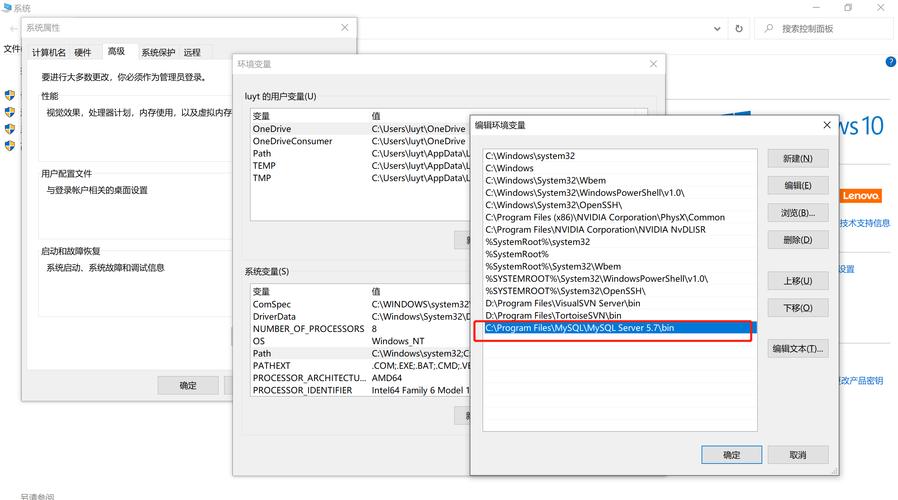Click the topmost shield icon in sidebar
Viewport: 898px width, 500px height.
(x=10, y=95)
